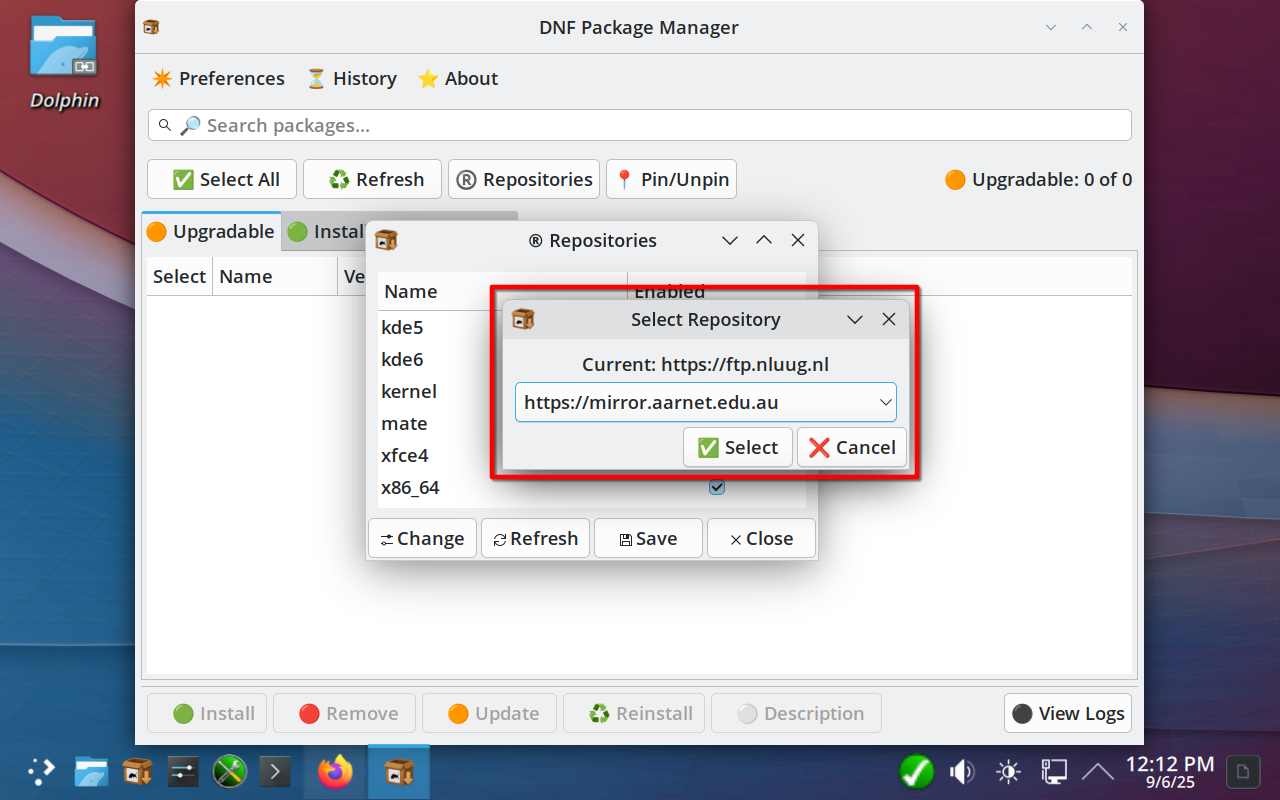This screenshot has width=1280, height=800.
Task: Open the network tray icon
Action: (1053, 771)
